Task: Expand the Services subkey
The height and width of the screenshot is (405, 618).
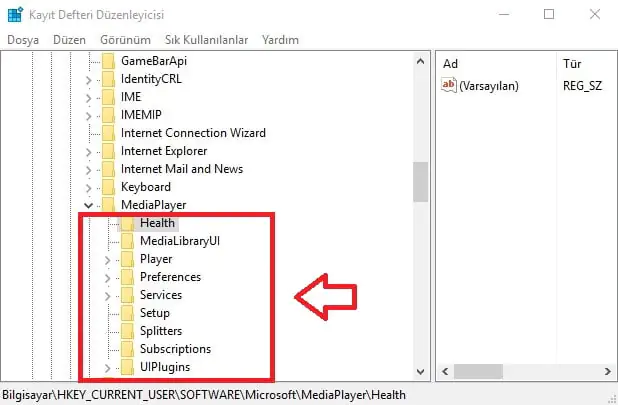Action: click(108, 296)
